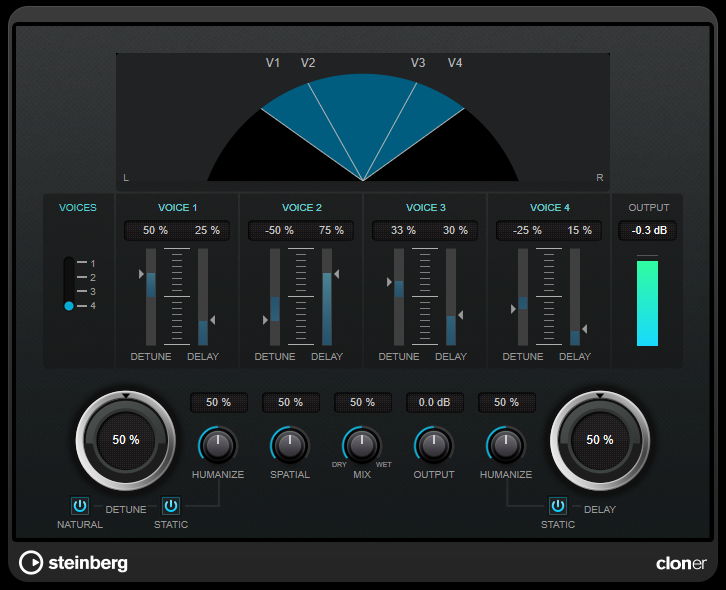
Task: Click the detune Humanize knob
Action: [x=218, y=445]
